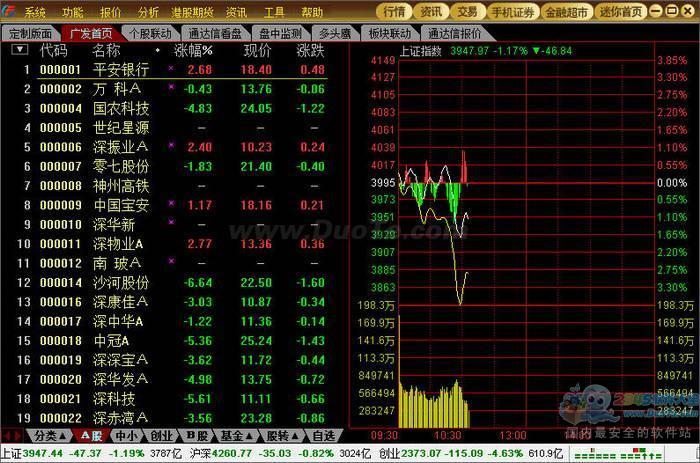This screenshot has height=463, width=700.
Task: Open the 系统 menu
Action: pyautogui.click(x=35, y=13)
